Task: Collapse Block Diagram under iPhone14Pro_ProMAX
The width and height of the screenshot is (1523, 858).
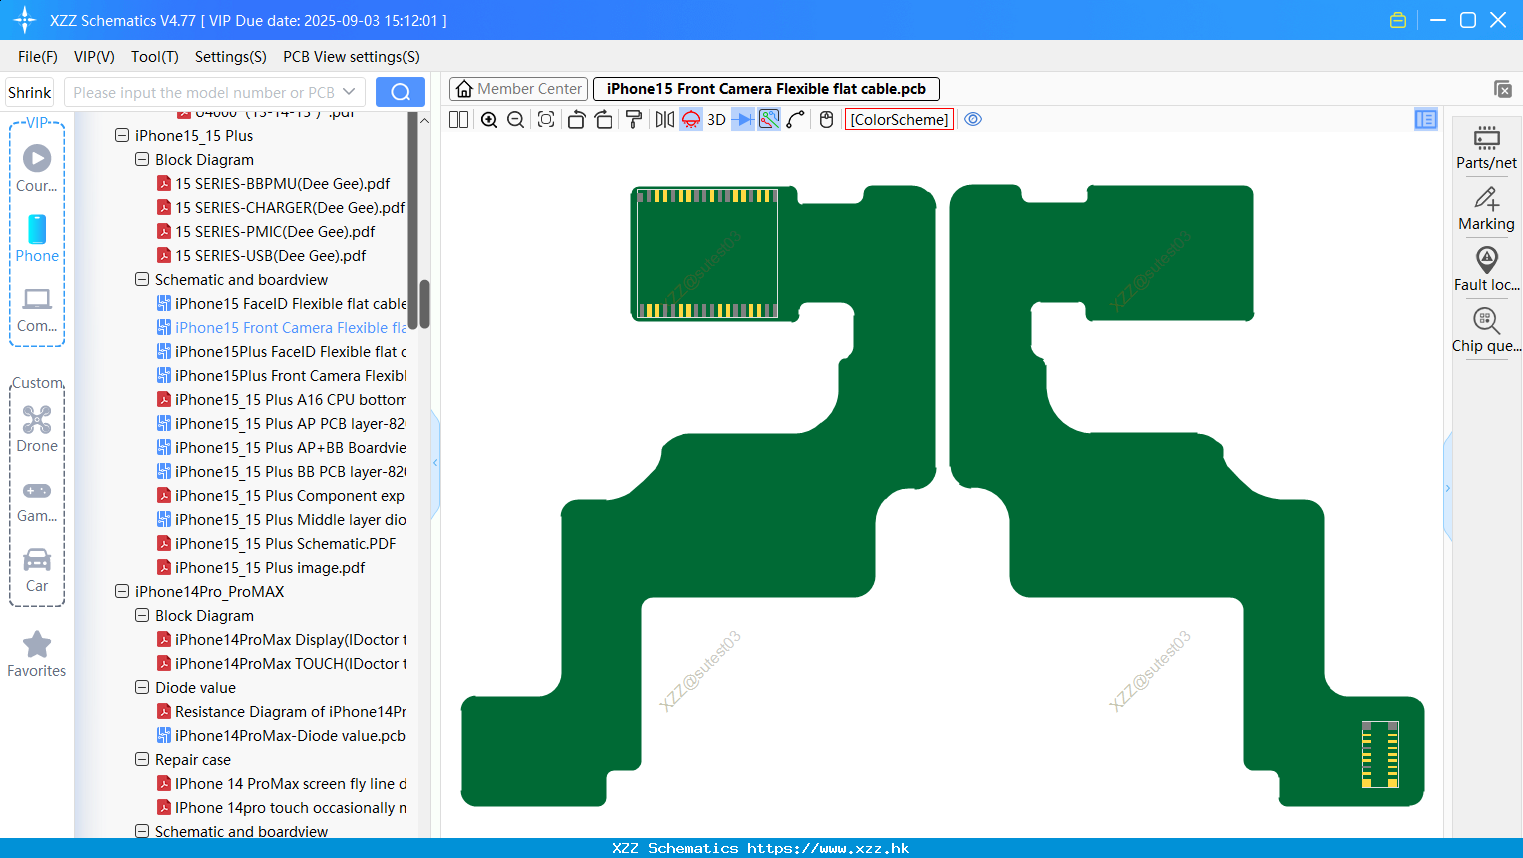Action: coord(142,615)
